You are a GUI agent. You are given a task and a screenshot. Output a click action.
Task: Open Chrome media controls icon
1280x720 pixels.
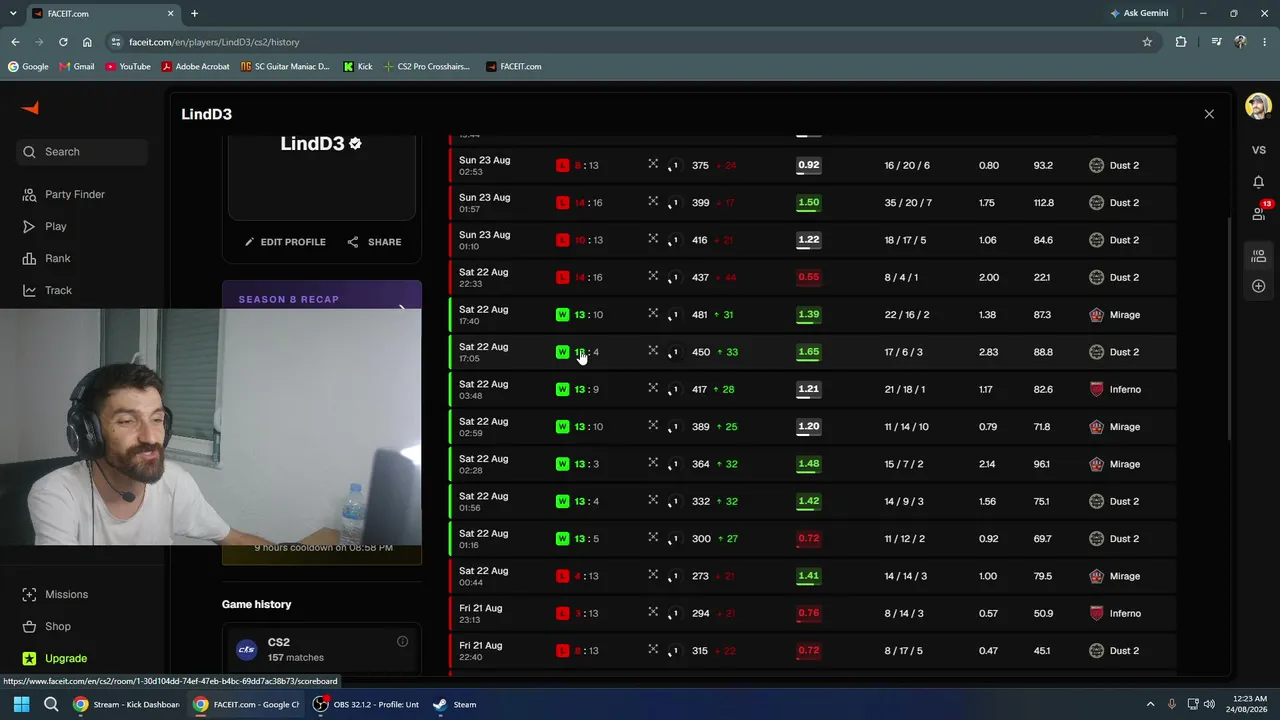tap(1216, 42)
